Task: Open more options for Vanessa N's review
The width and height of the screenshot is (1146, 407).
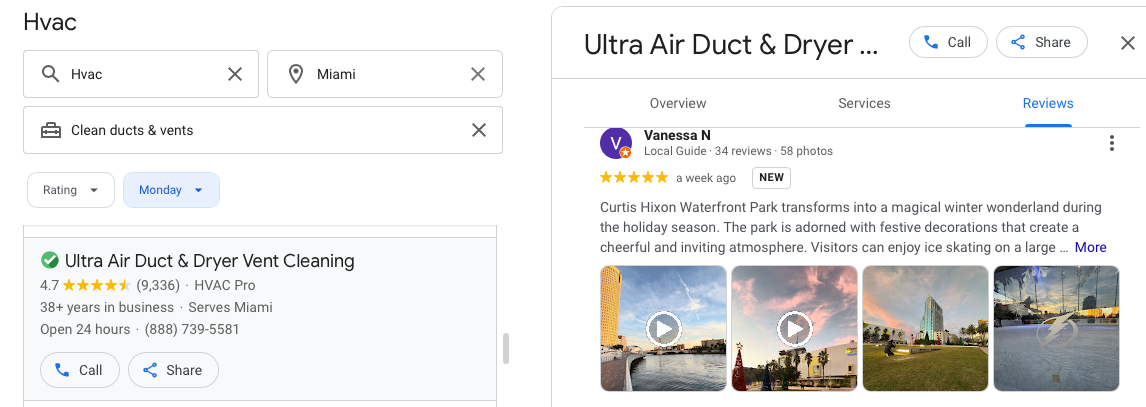Action: [1111, 144]
